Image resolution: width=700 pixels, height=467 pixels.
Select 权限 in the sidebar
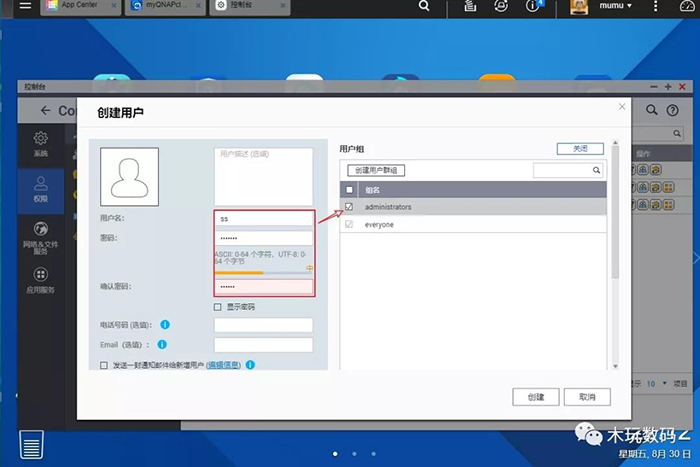coord(41,190)
